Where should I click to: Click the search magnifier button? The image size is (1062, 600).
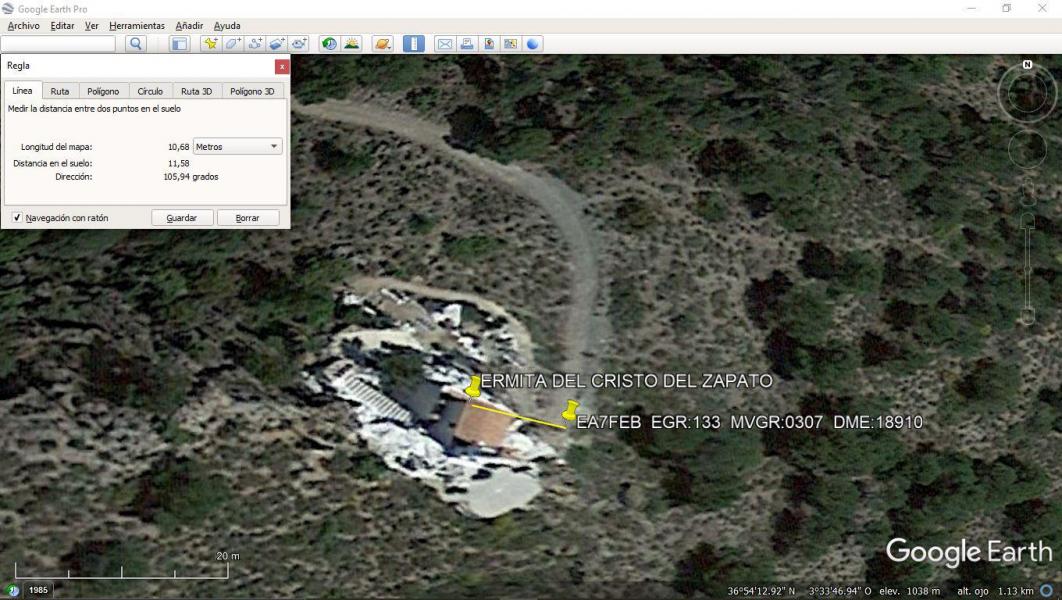click(136, 44)
